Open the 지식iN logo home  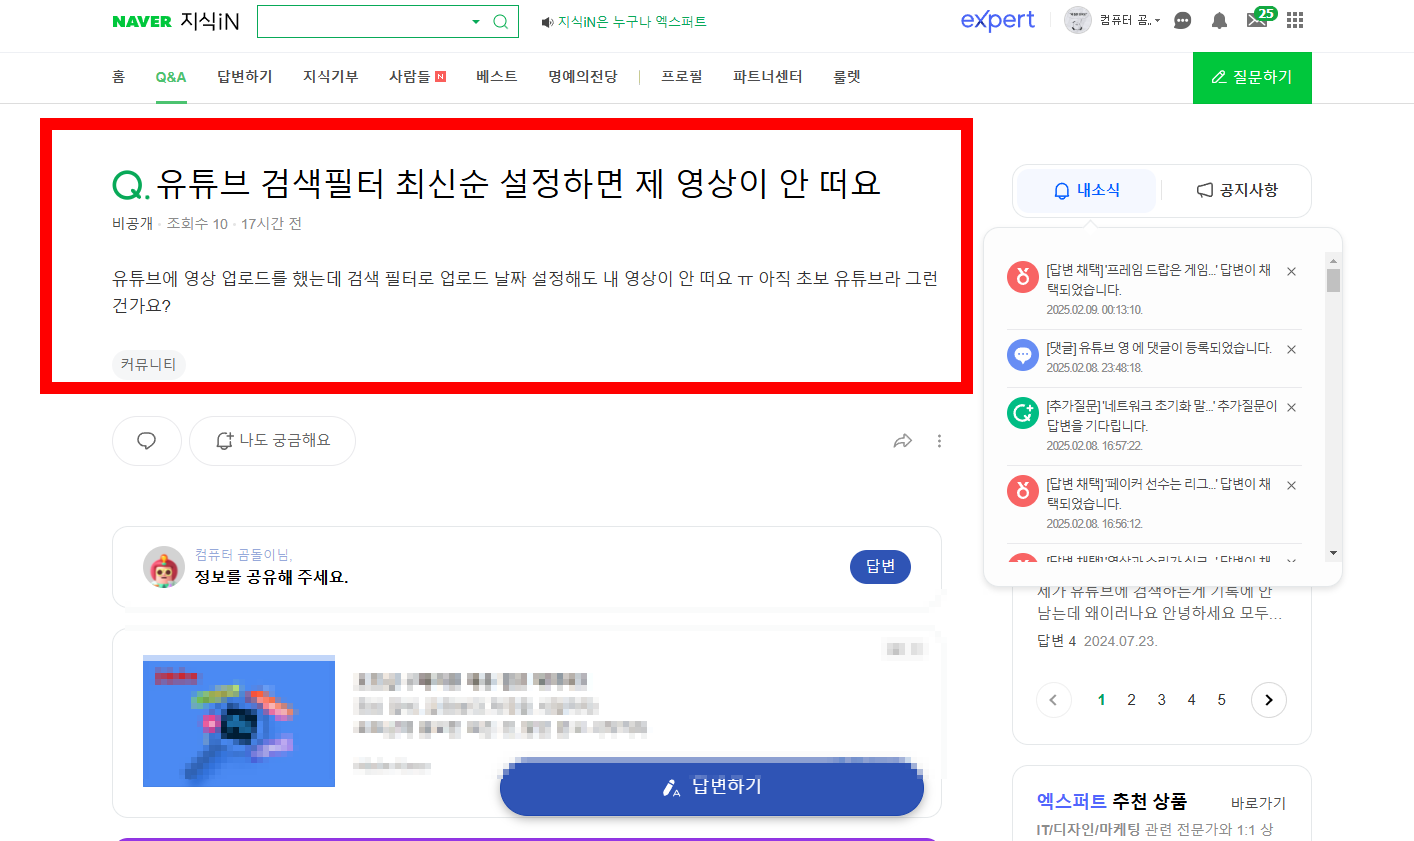pyautogui.click(x=210, y=22)
